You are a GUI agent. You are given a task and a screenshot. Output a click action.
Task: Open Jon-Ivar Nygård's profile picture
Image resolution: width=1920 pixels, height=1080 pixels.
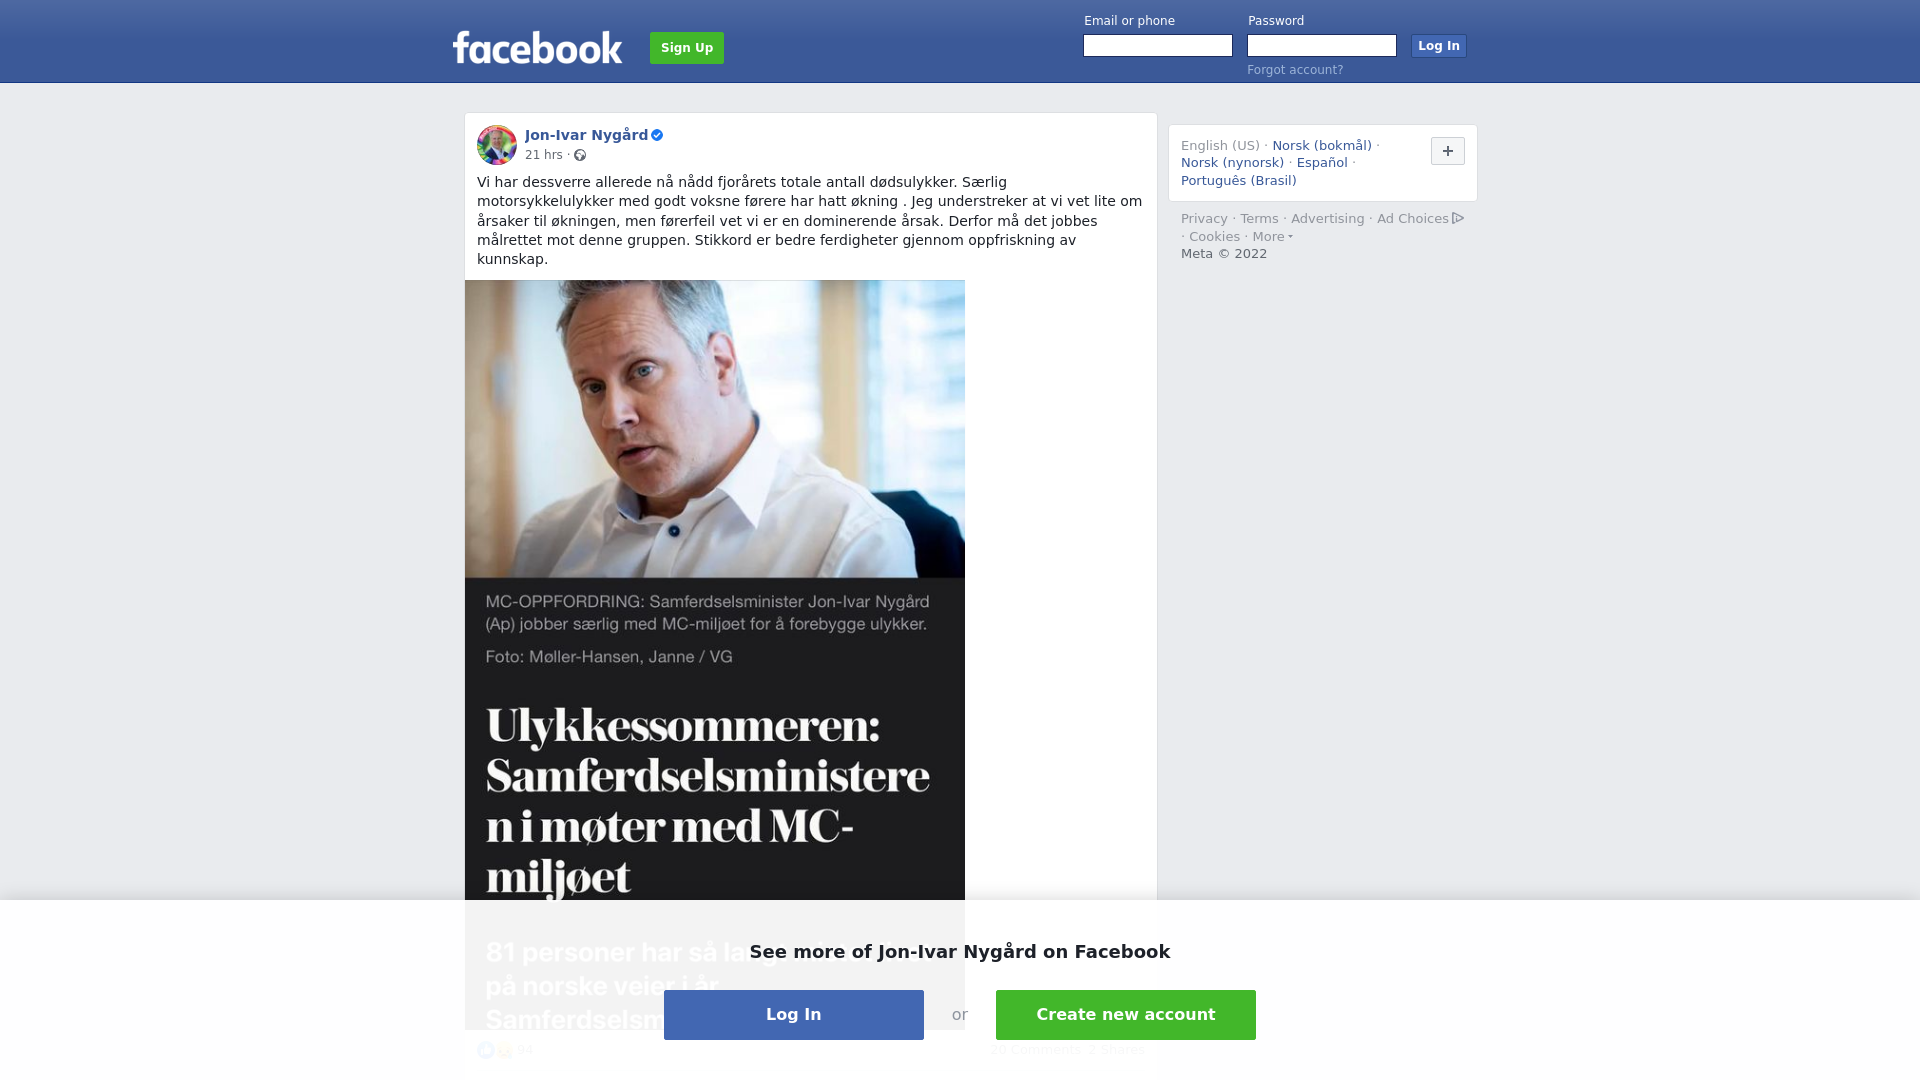497,145
